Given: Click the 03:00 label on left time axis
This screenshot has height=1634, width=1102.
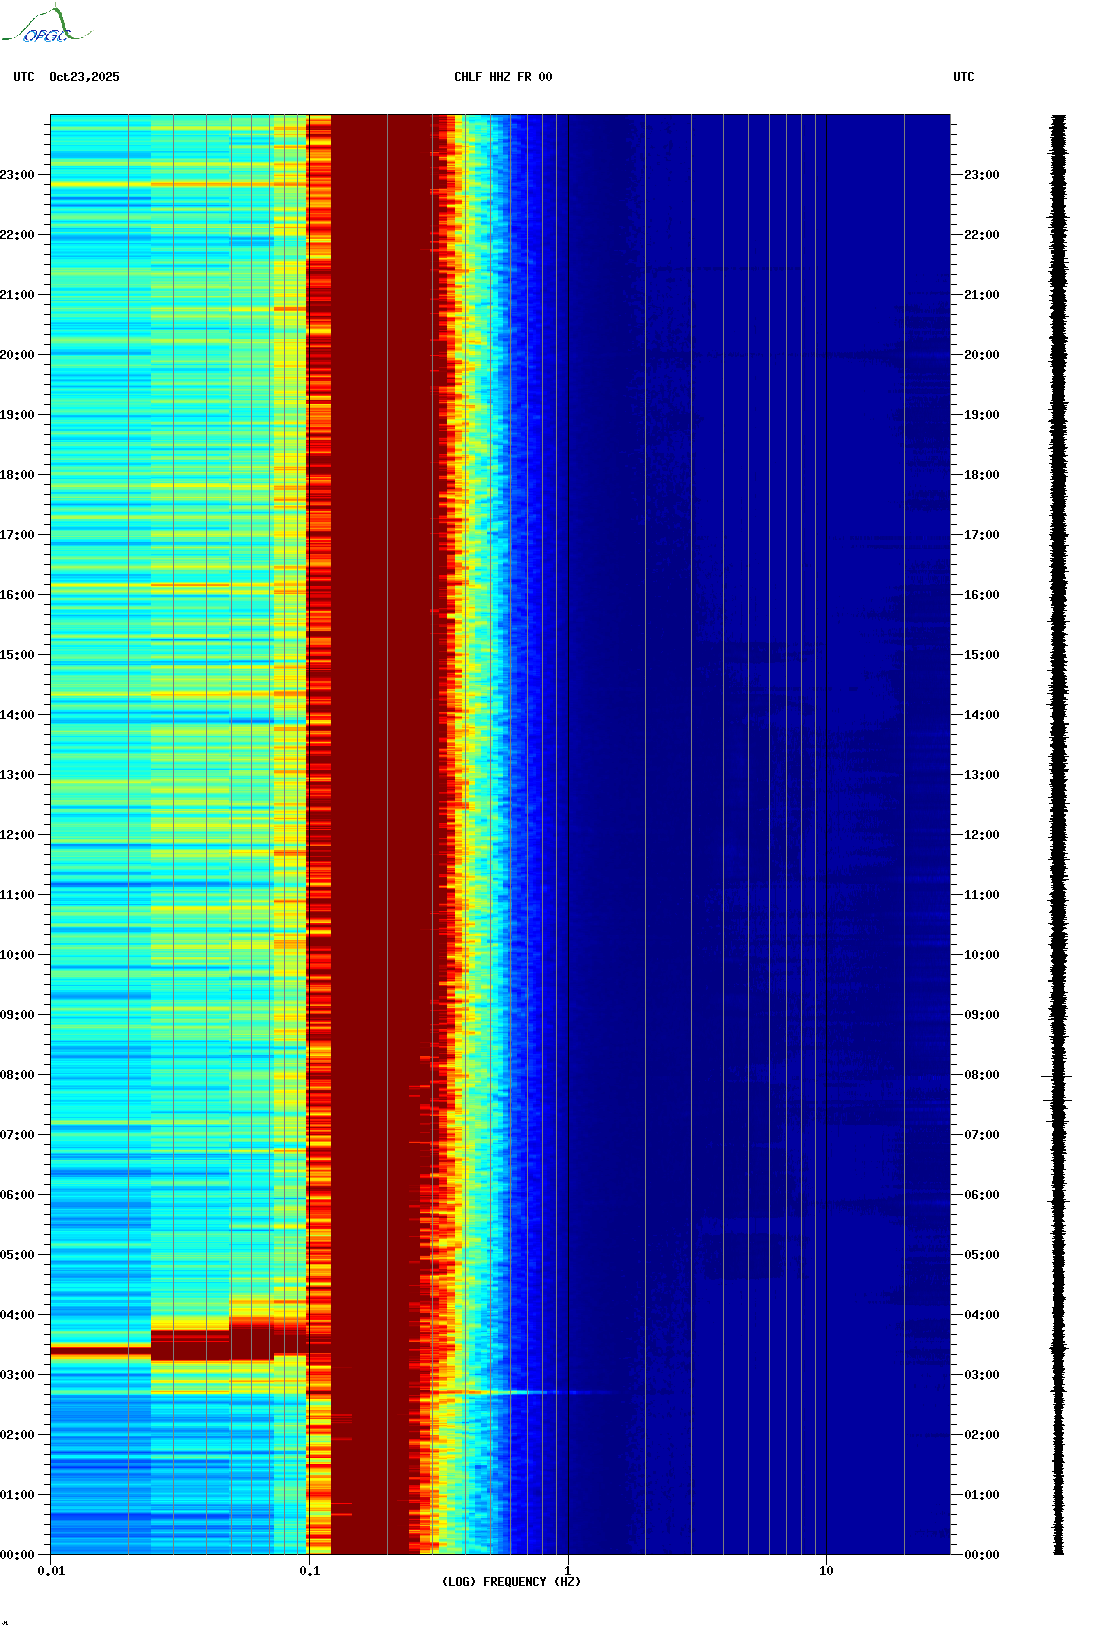Looking at the screenshot, I should tap(18, 1375).
